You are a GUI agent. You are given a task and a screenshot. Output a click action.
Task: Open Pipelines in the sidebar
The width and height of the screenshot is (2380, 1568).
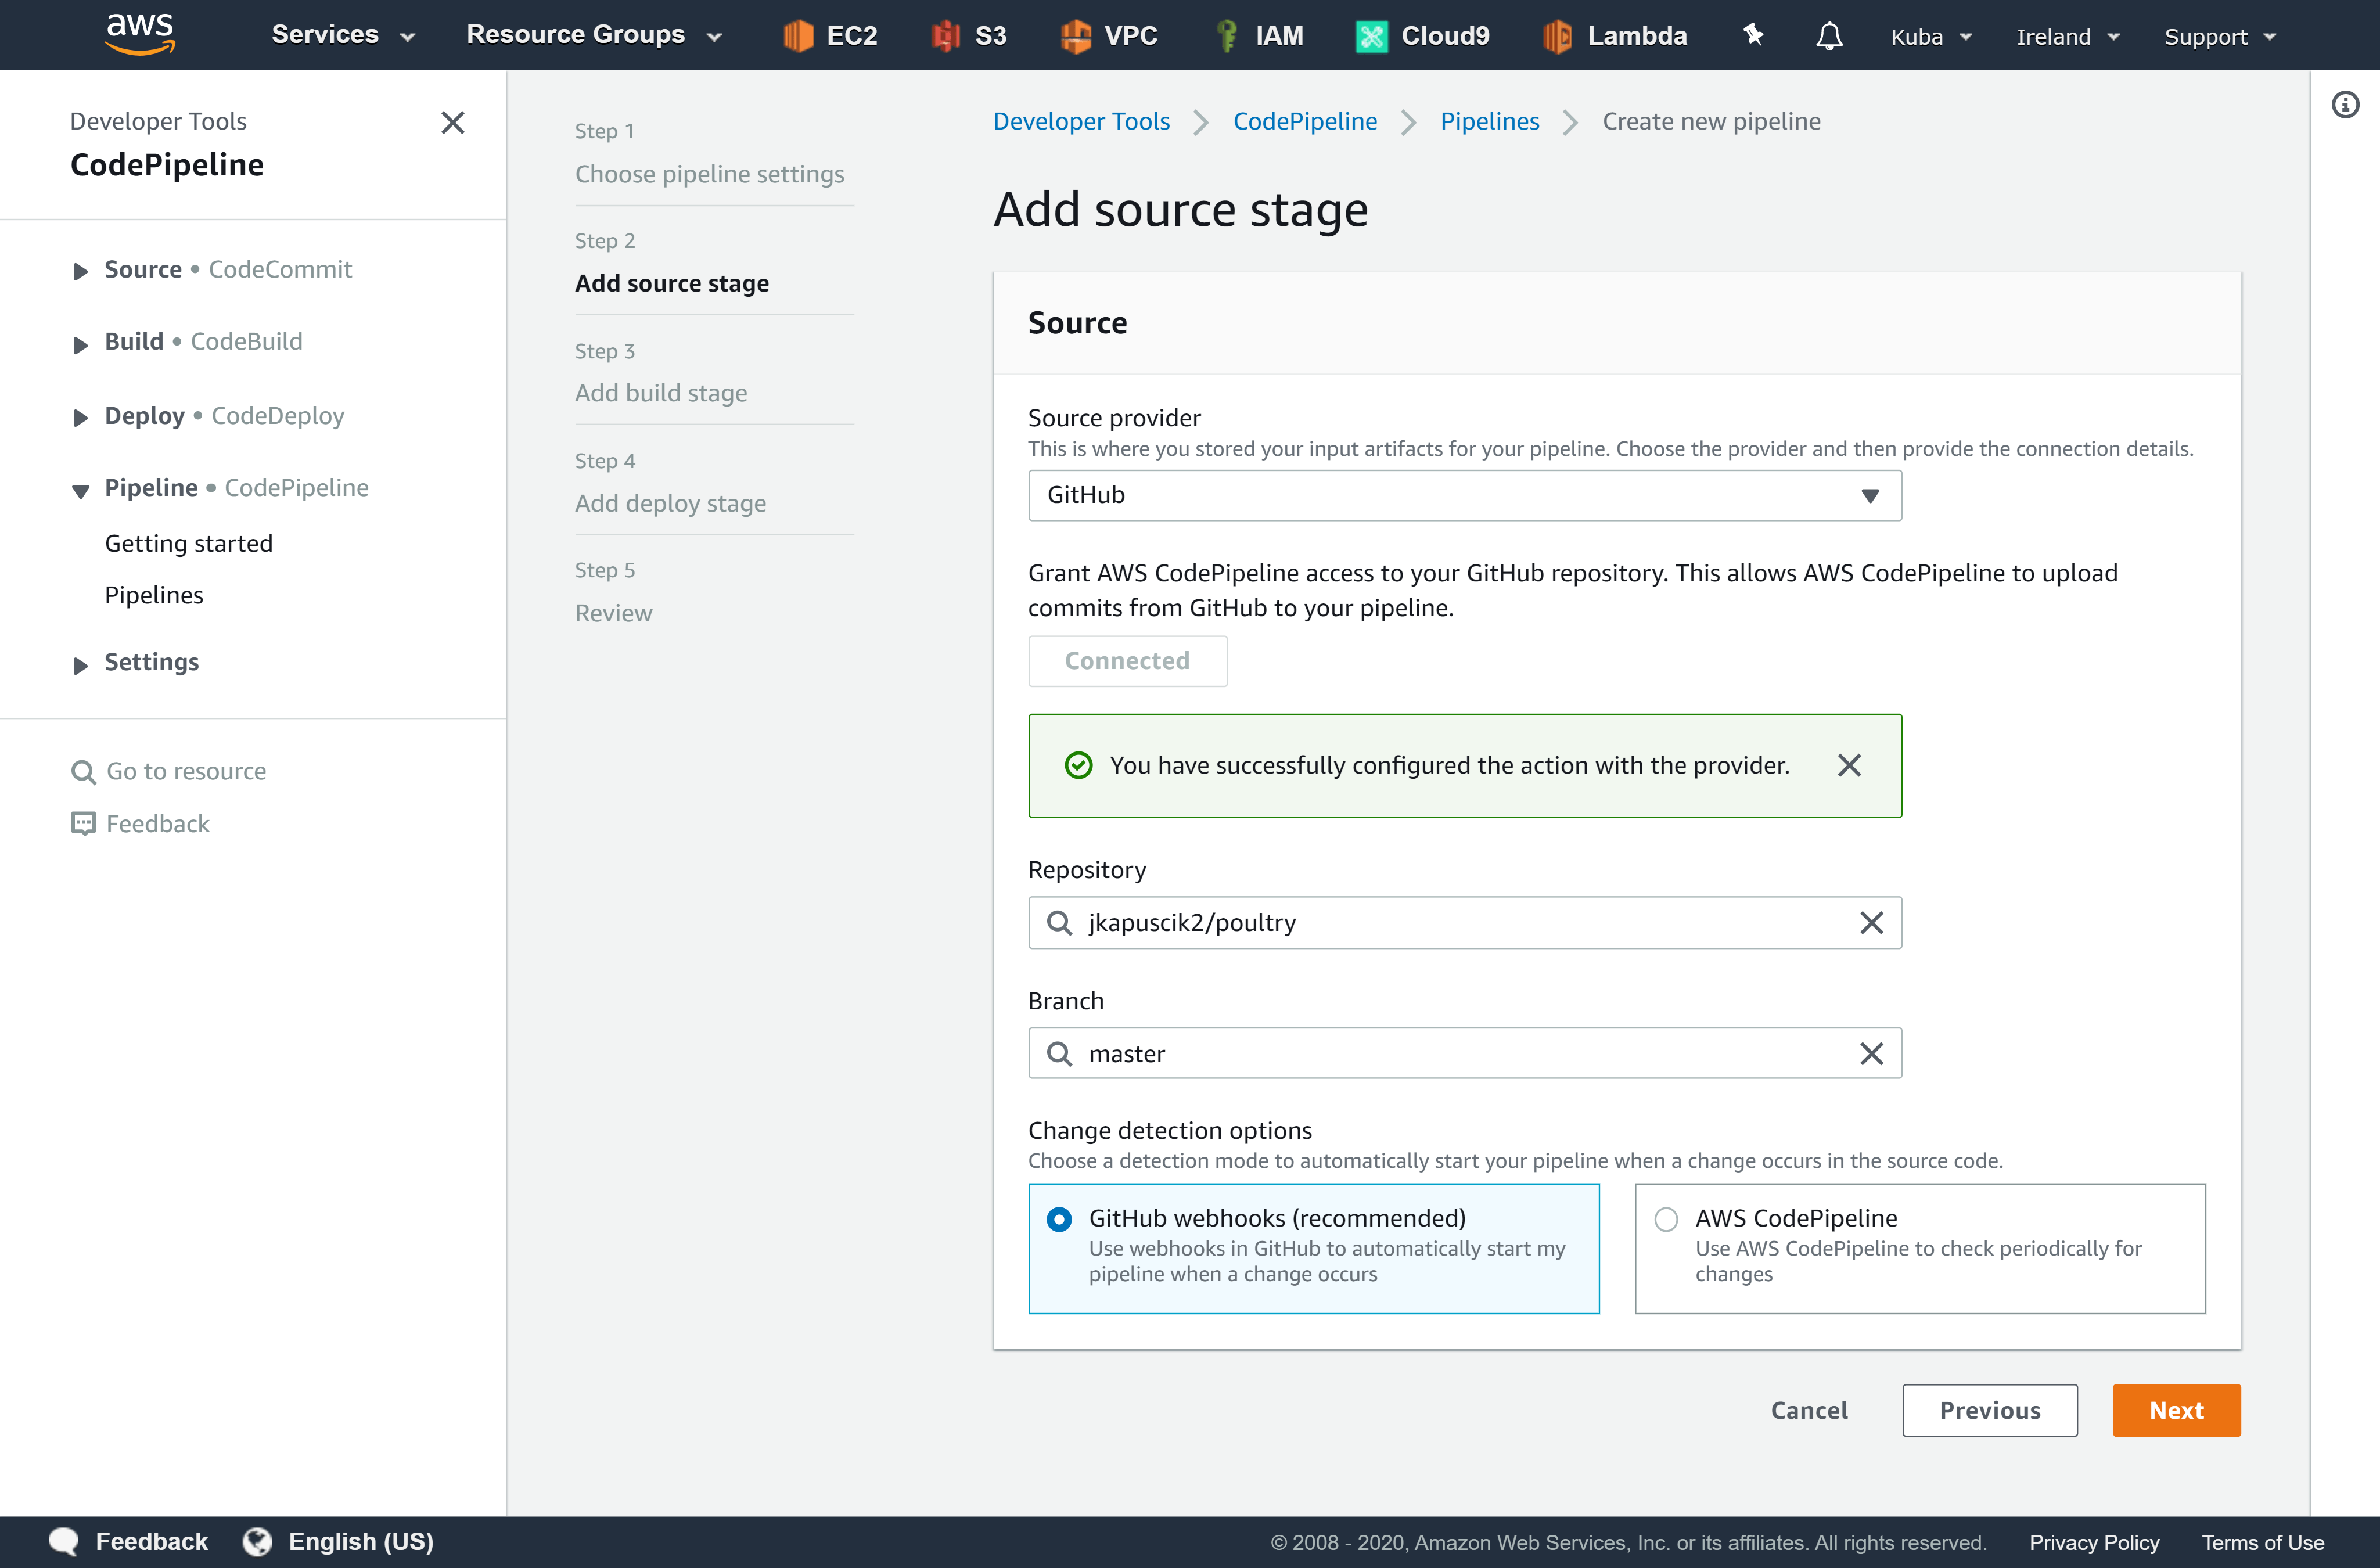(x=154, y=596)
